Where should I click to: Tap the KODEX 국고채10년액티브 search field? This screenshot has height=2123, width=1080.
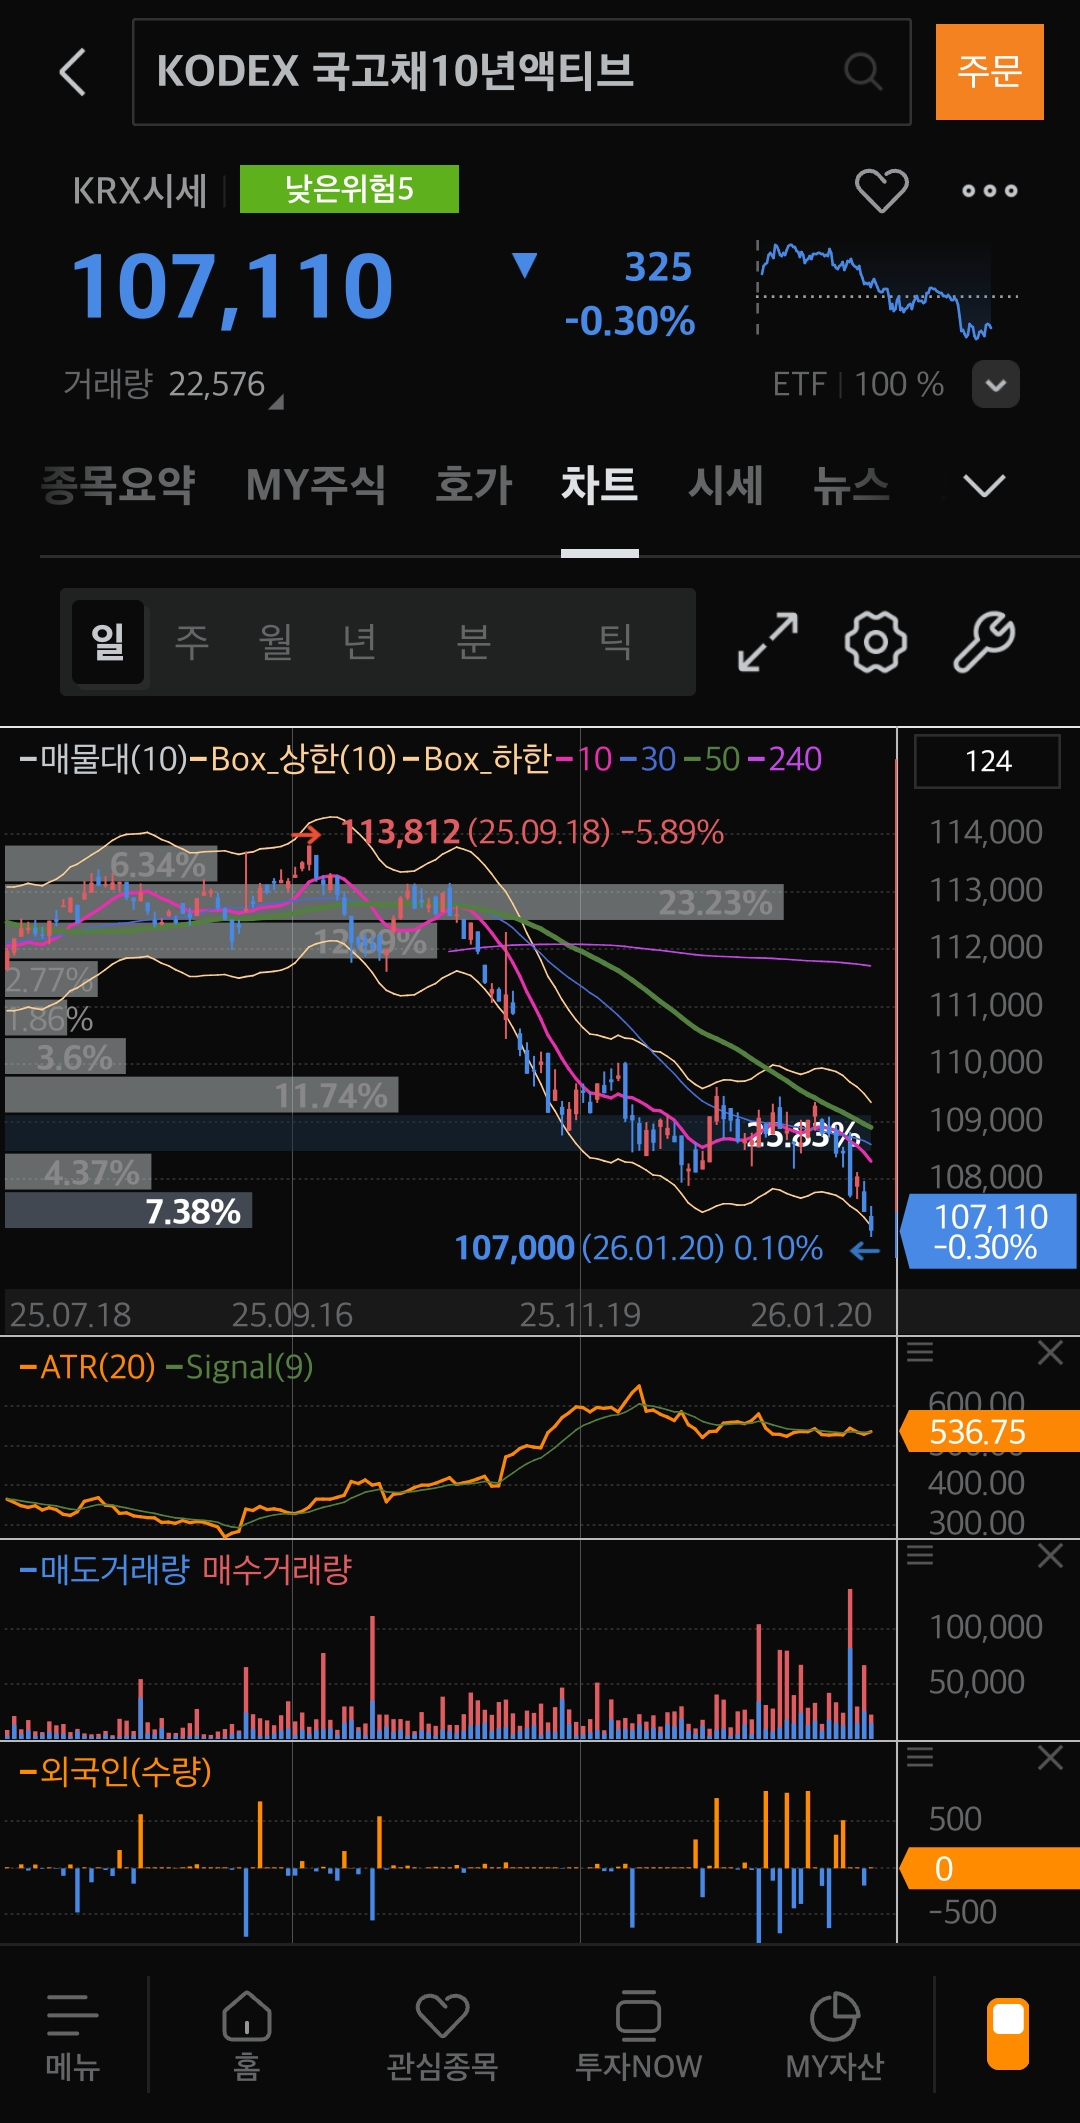click(521, 72)
